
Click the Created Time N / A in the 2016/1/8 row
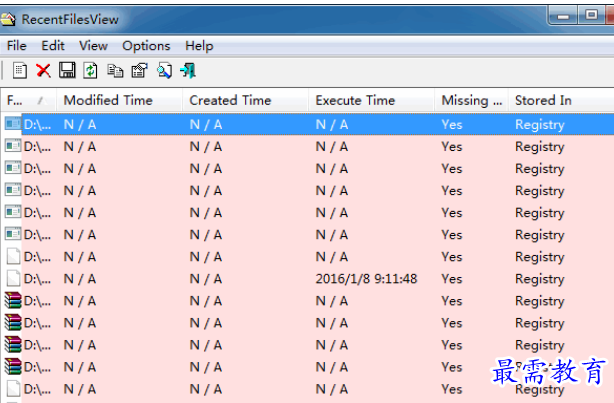(206, 279)
